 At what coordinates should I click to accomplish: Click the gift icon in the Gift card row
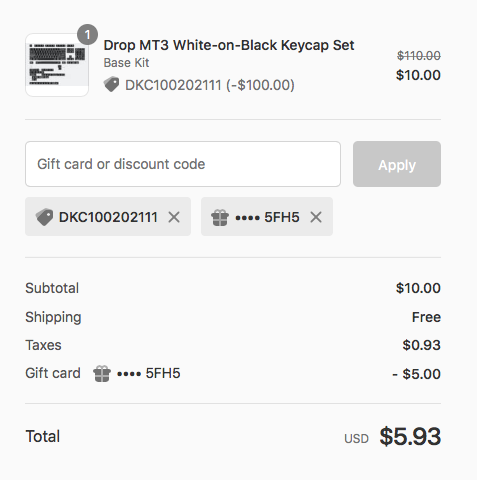coord(102,374)
